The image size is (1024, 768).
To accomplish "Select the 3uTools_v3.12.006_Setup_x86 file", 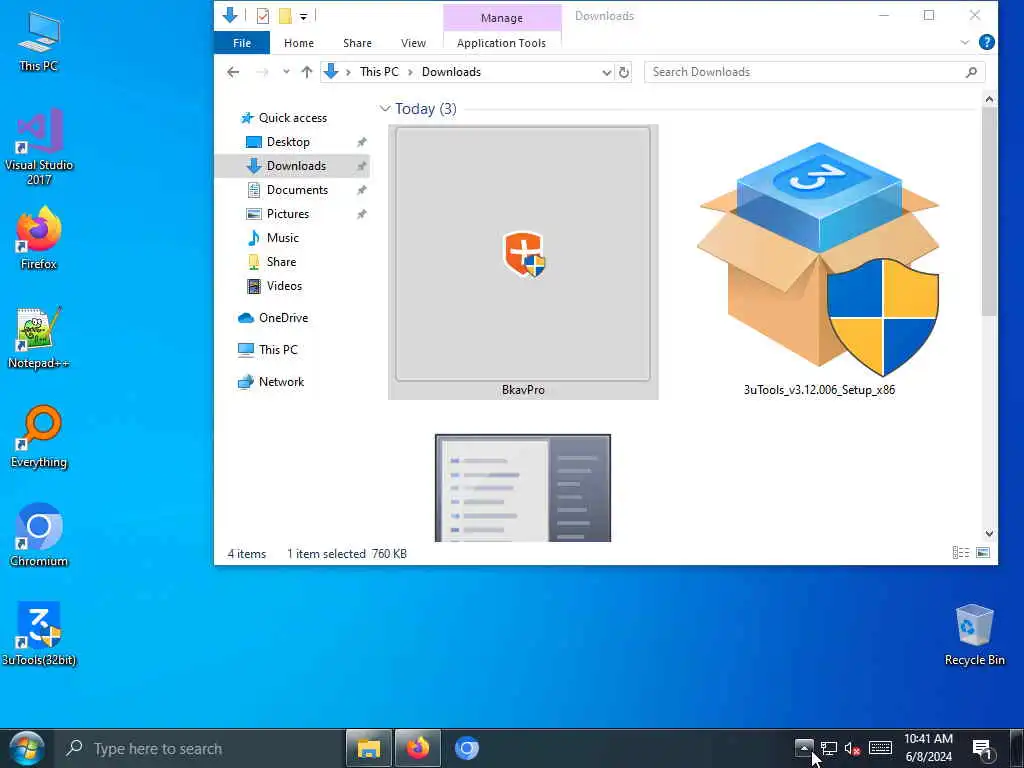I will click(819, 262).
